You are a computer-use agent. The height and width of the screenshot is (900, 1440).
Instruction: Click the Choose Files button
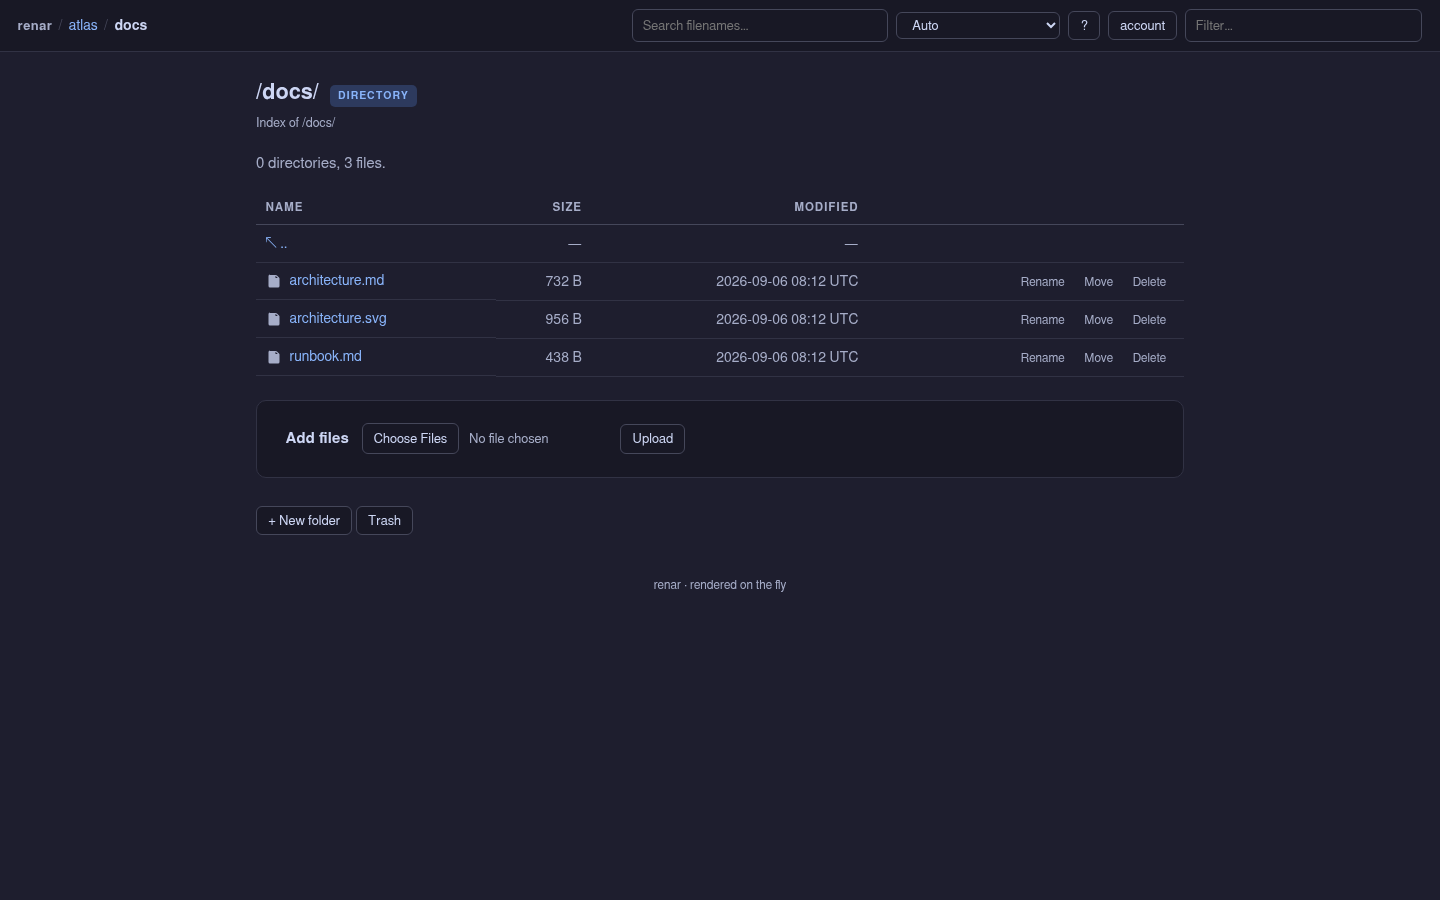(410, 439)
